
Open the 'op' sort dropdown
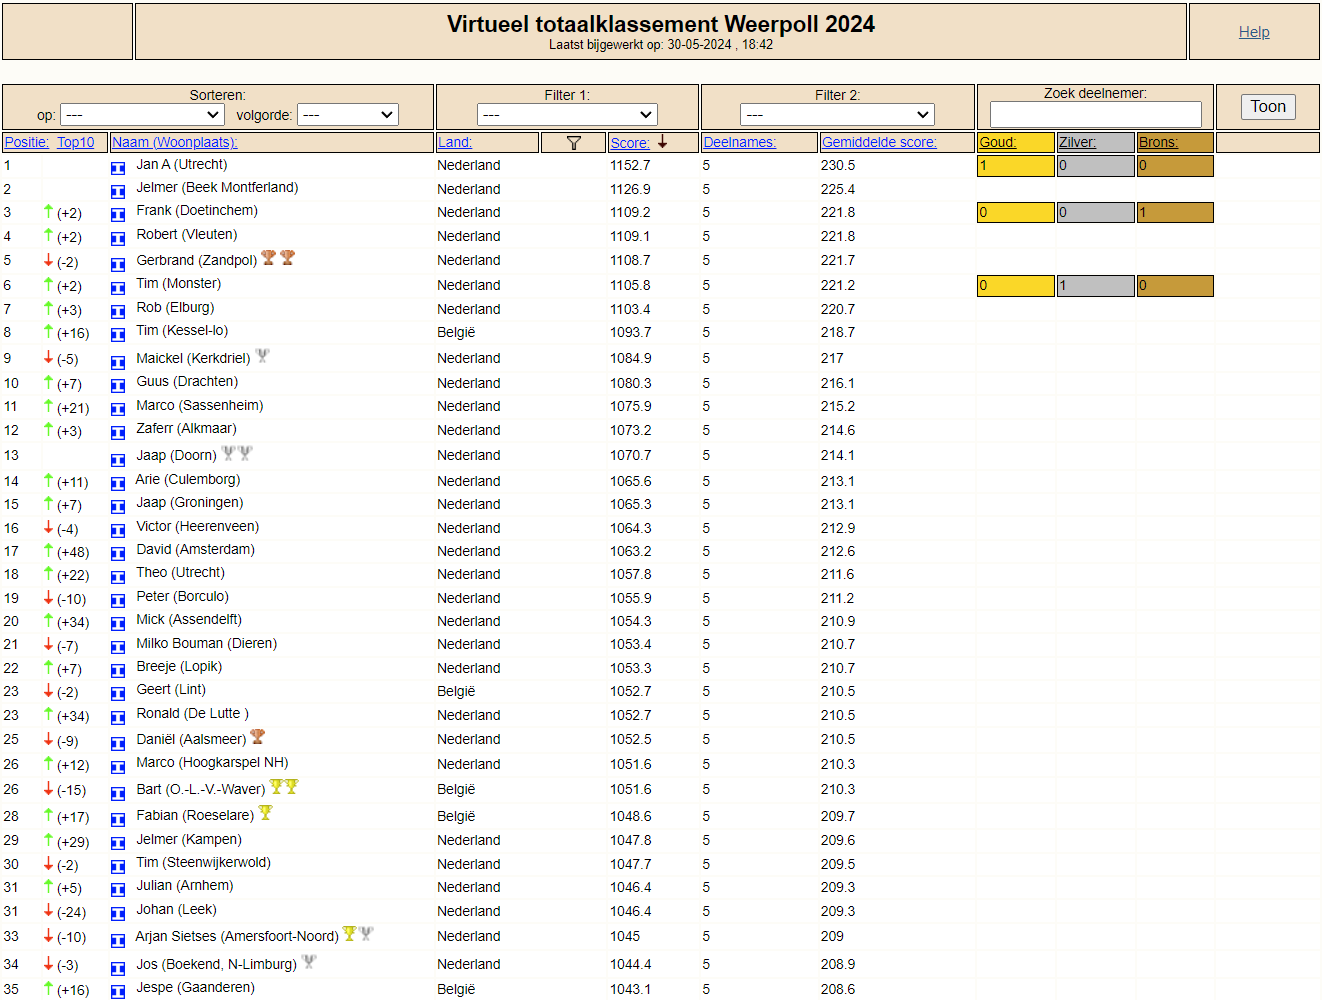click(x=142, y=115)
